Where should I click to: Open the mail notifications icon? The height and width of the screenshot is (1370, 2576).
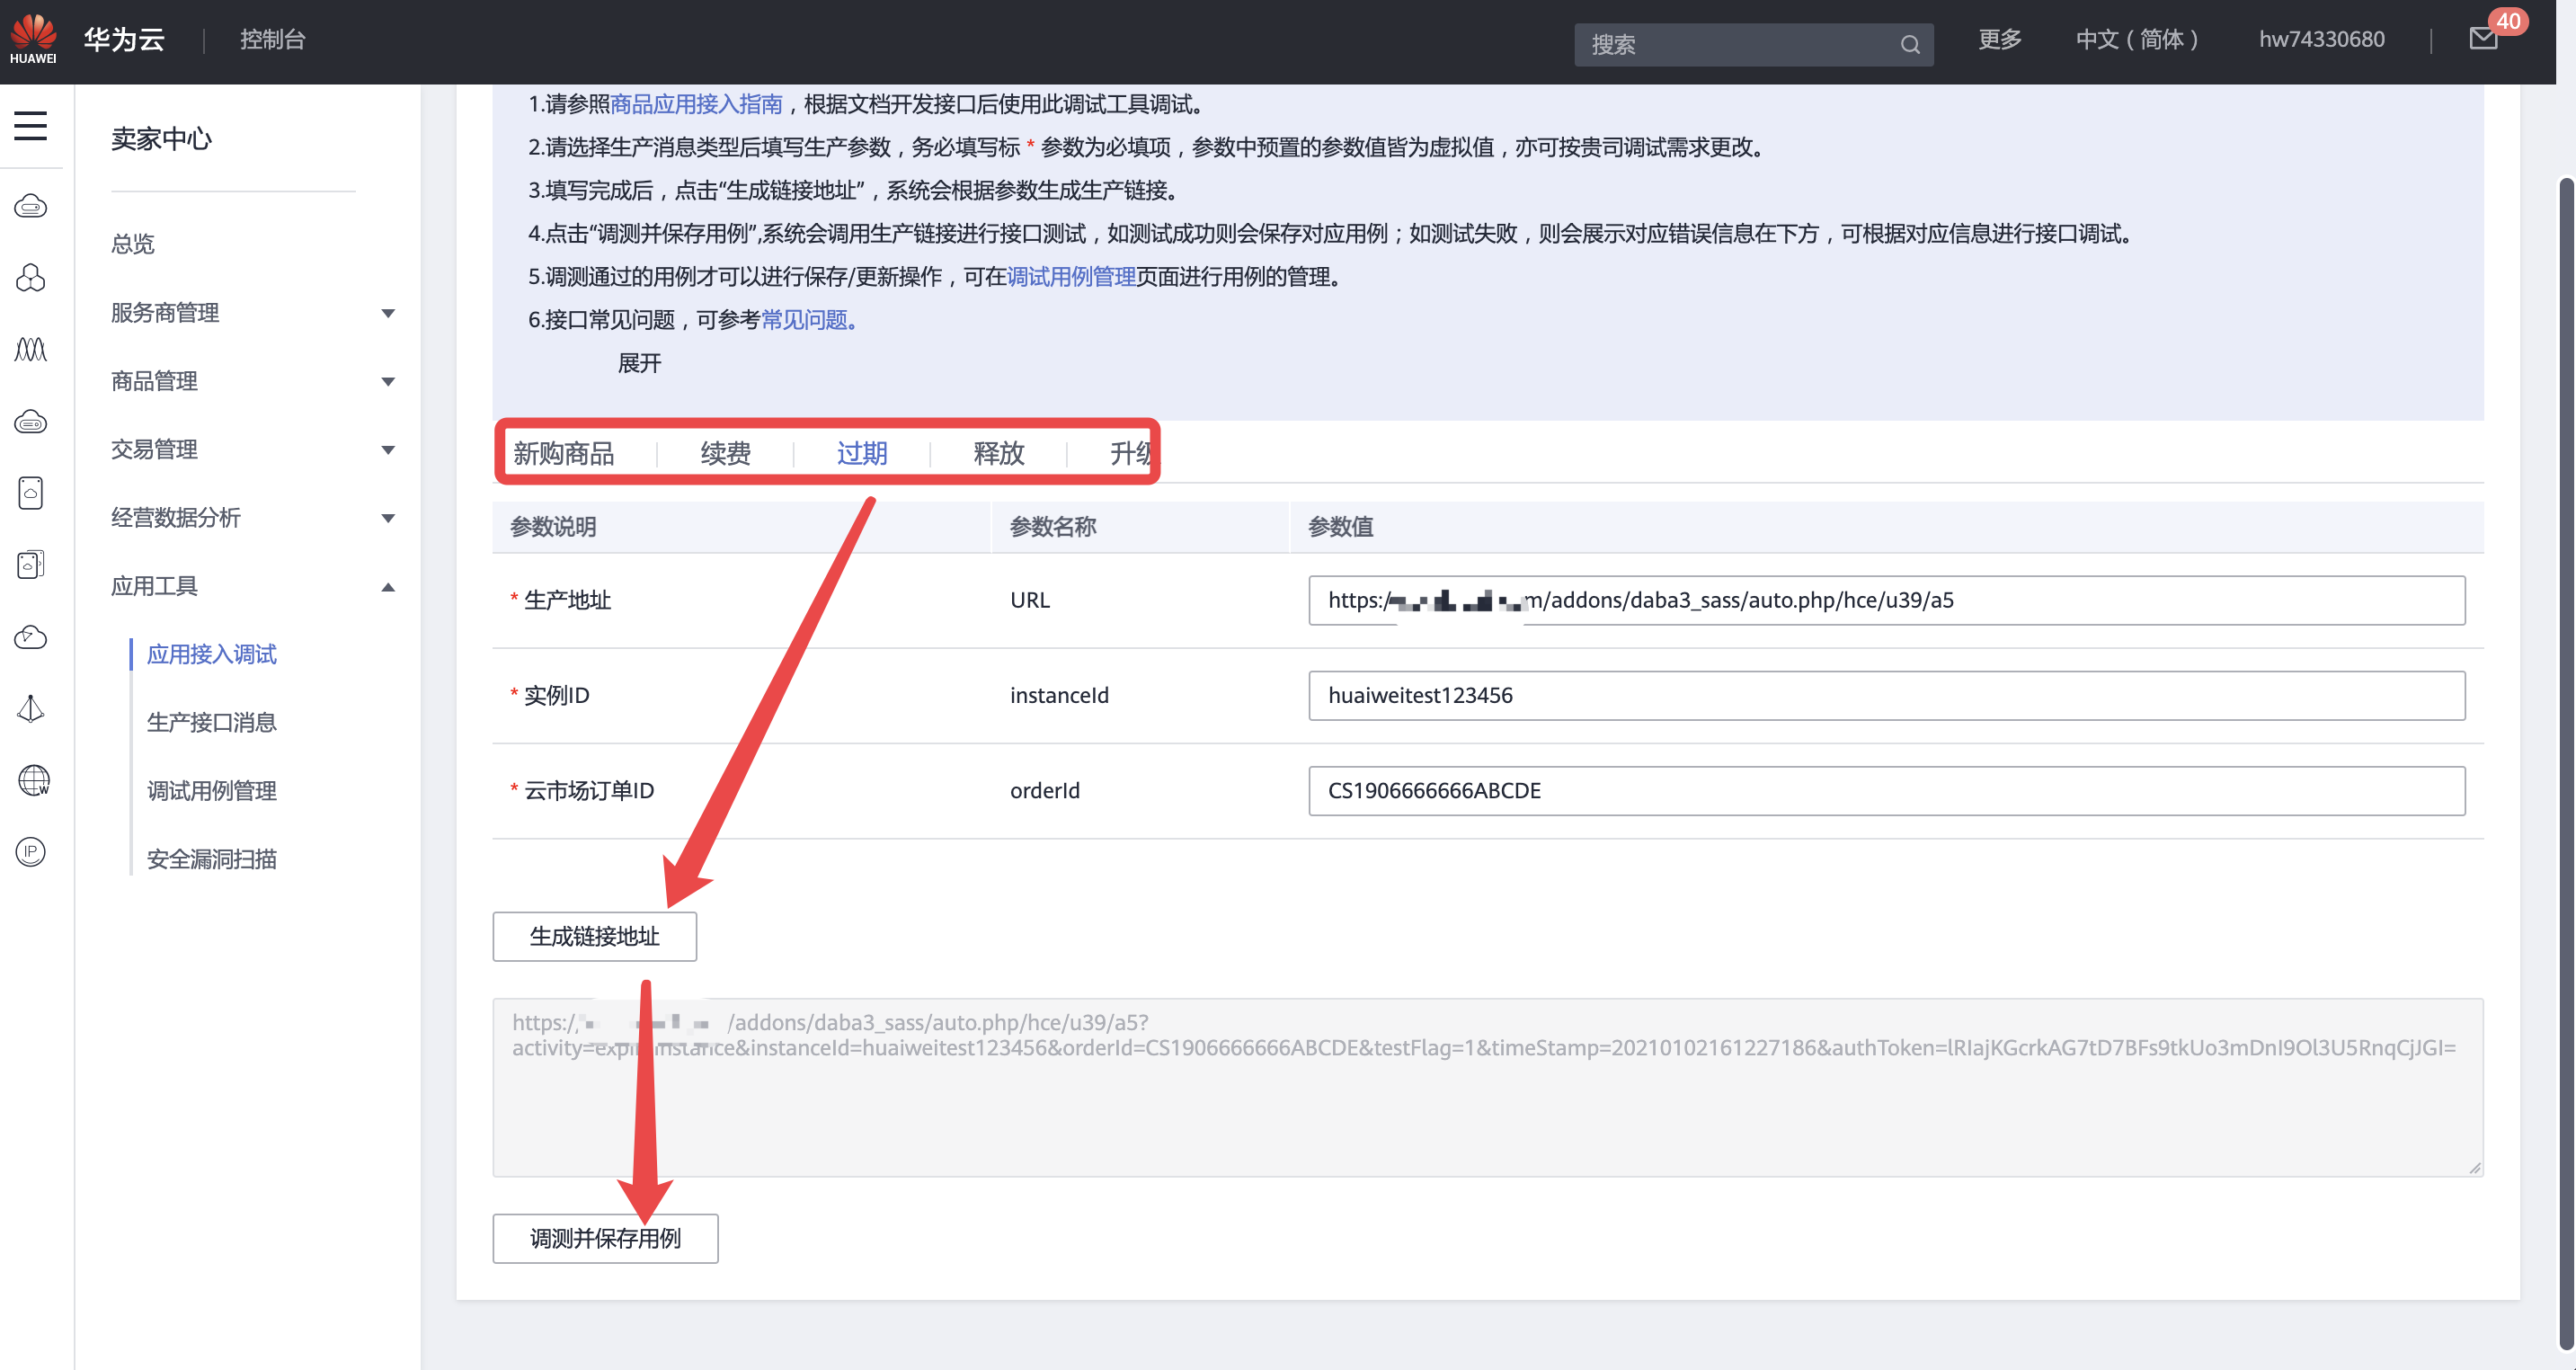coord(2484,39)
